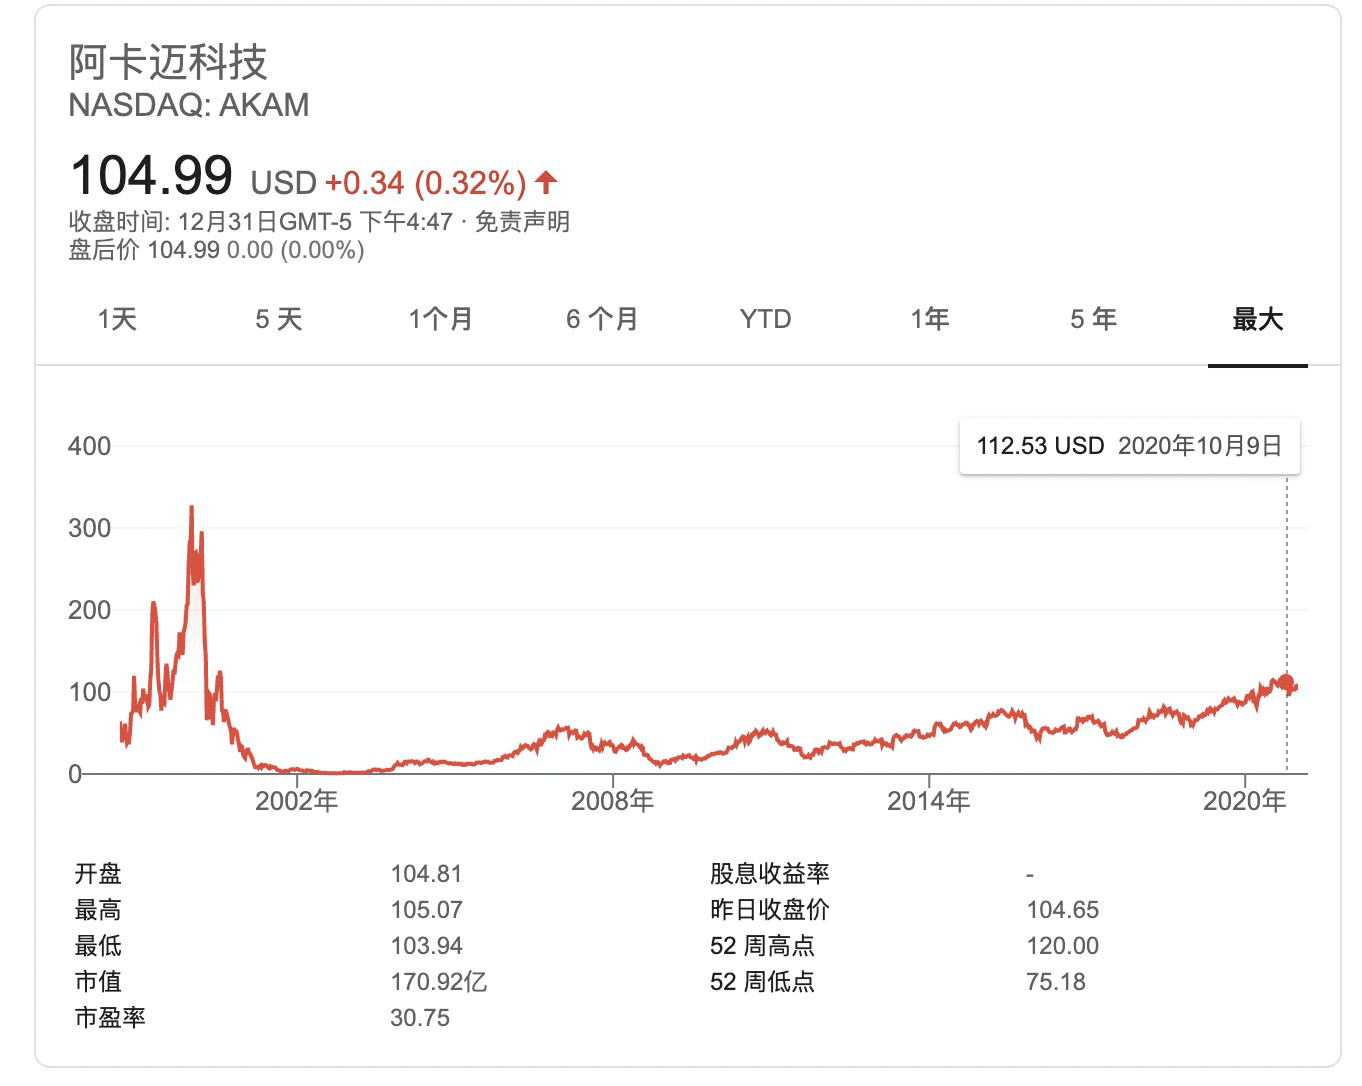
Task: Click the 阿卡迈科技 company title
Action: (168, 62)
